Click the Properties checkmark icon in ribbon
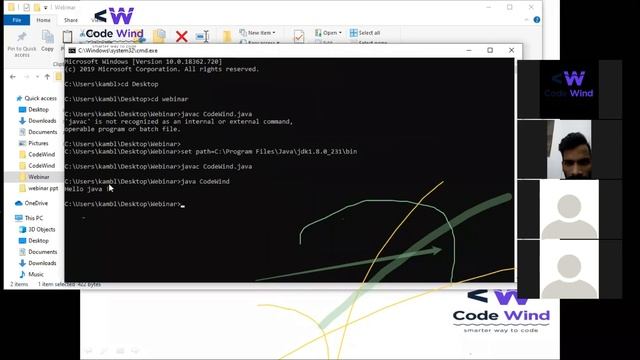 pos(299,36)
